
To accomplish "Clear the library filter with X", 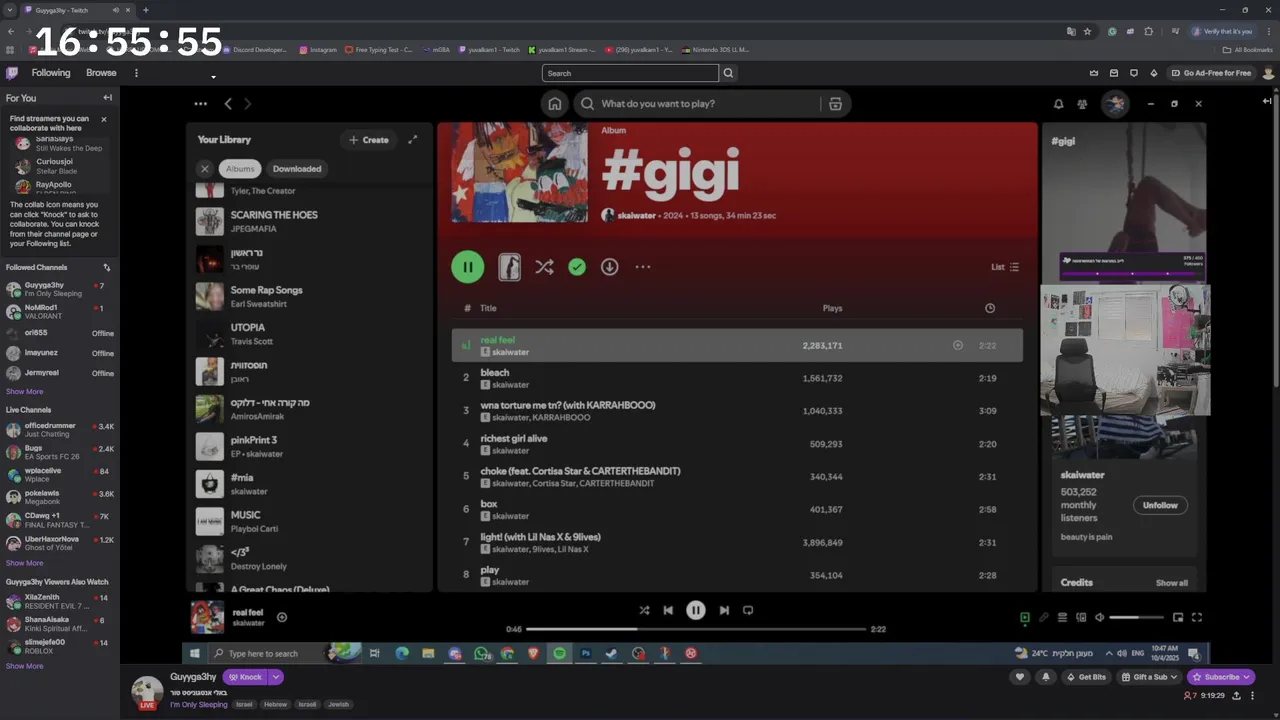I will (x=205, y=169).
